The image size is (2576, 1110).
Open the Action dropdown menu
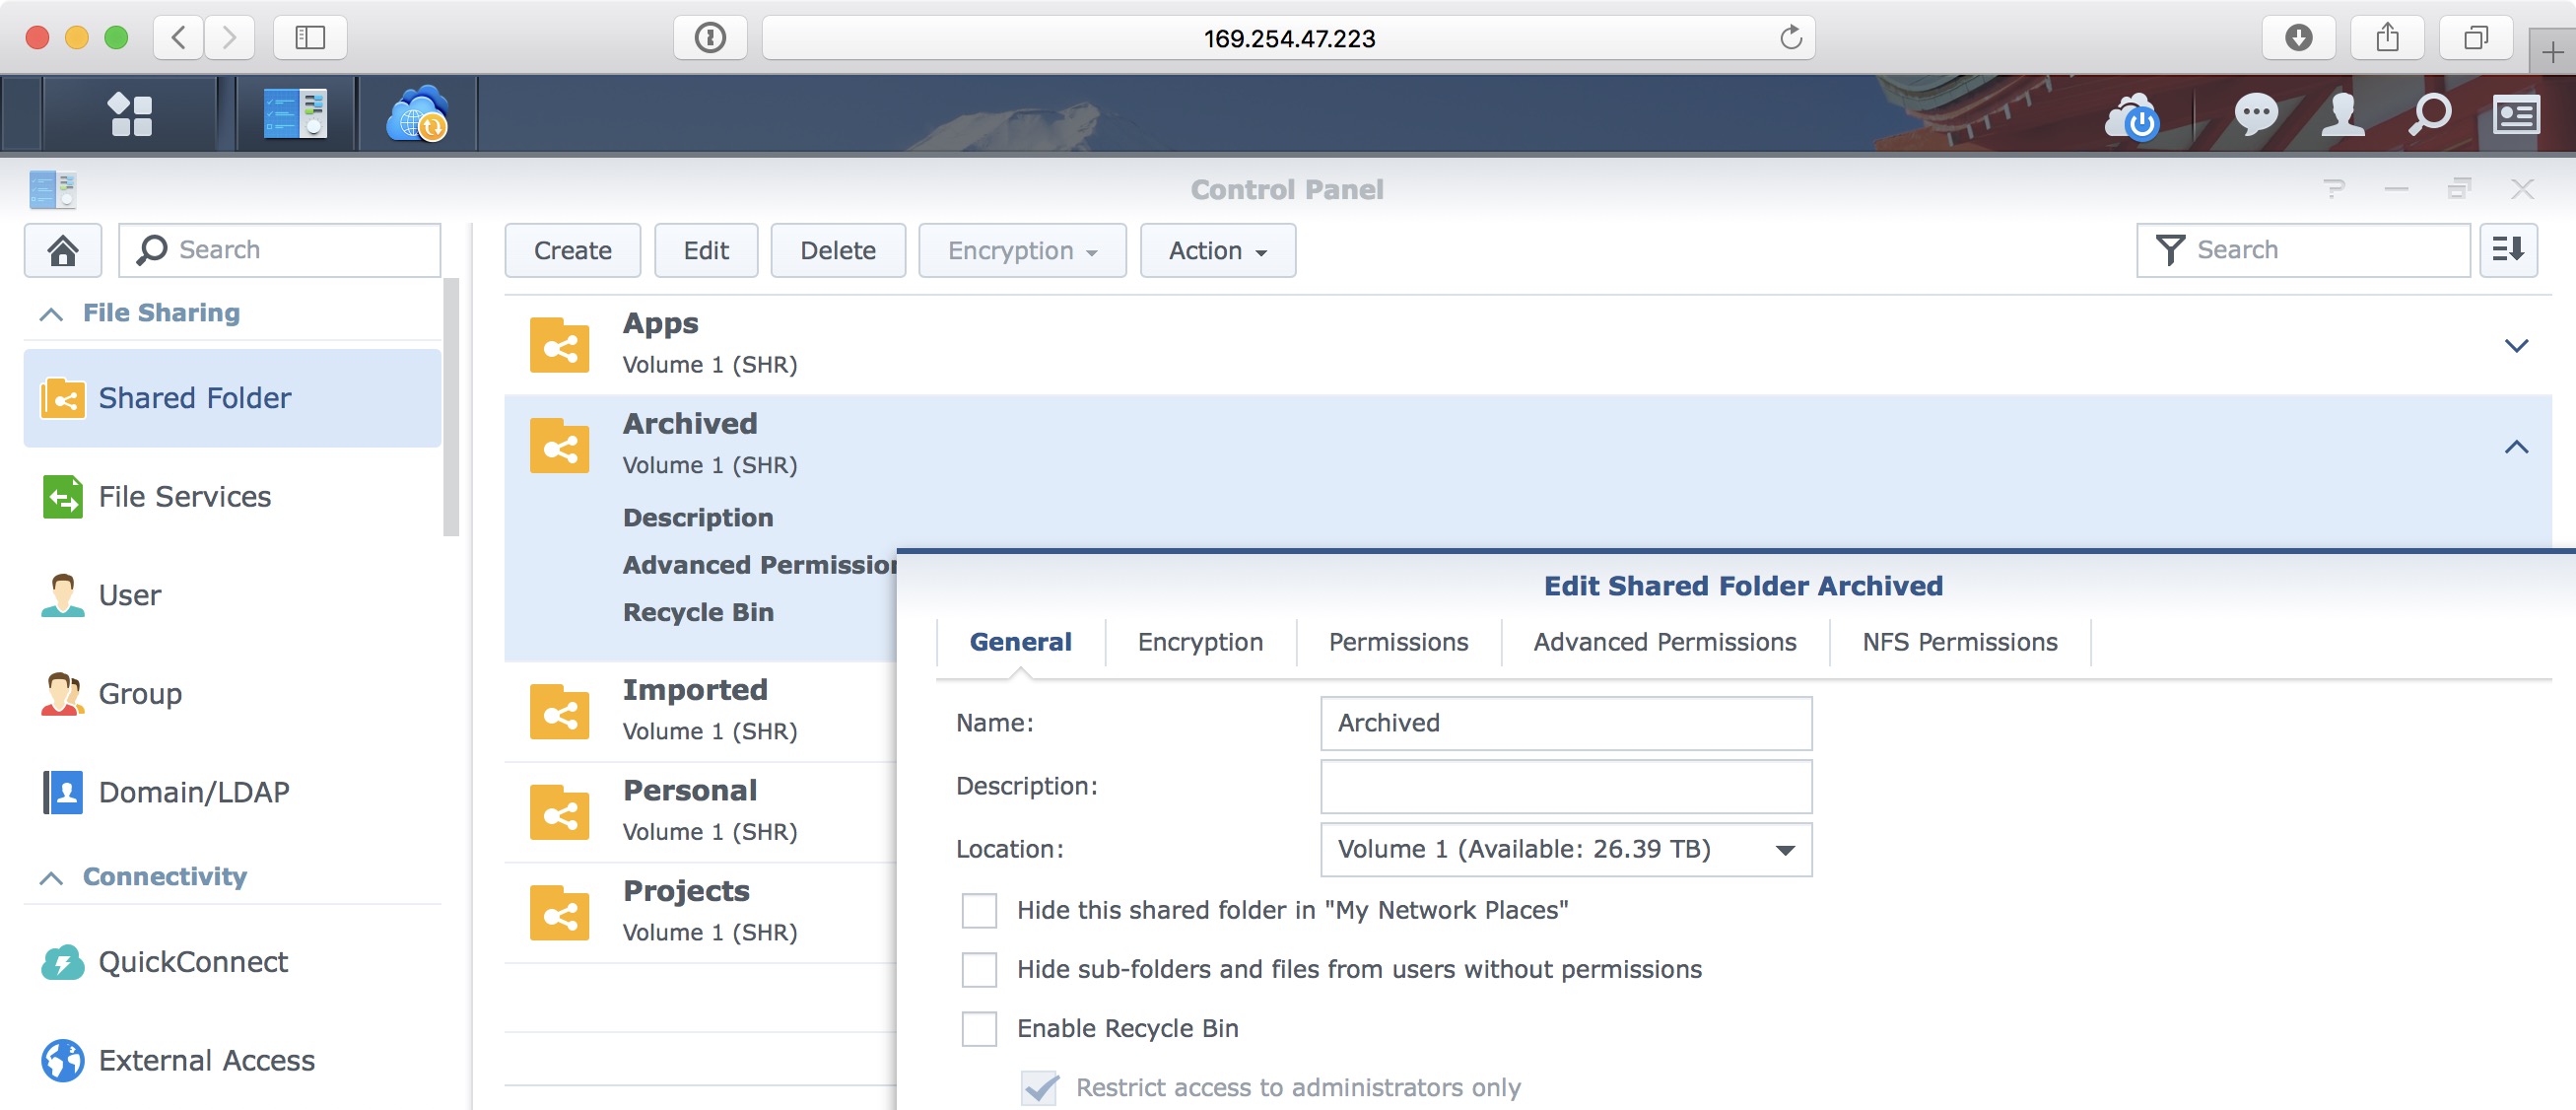[x=1217, y=250]
